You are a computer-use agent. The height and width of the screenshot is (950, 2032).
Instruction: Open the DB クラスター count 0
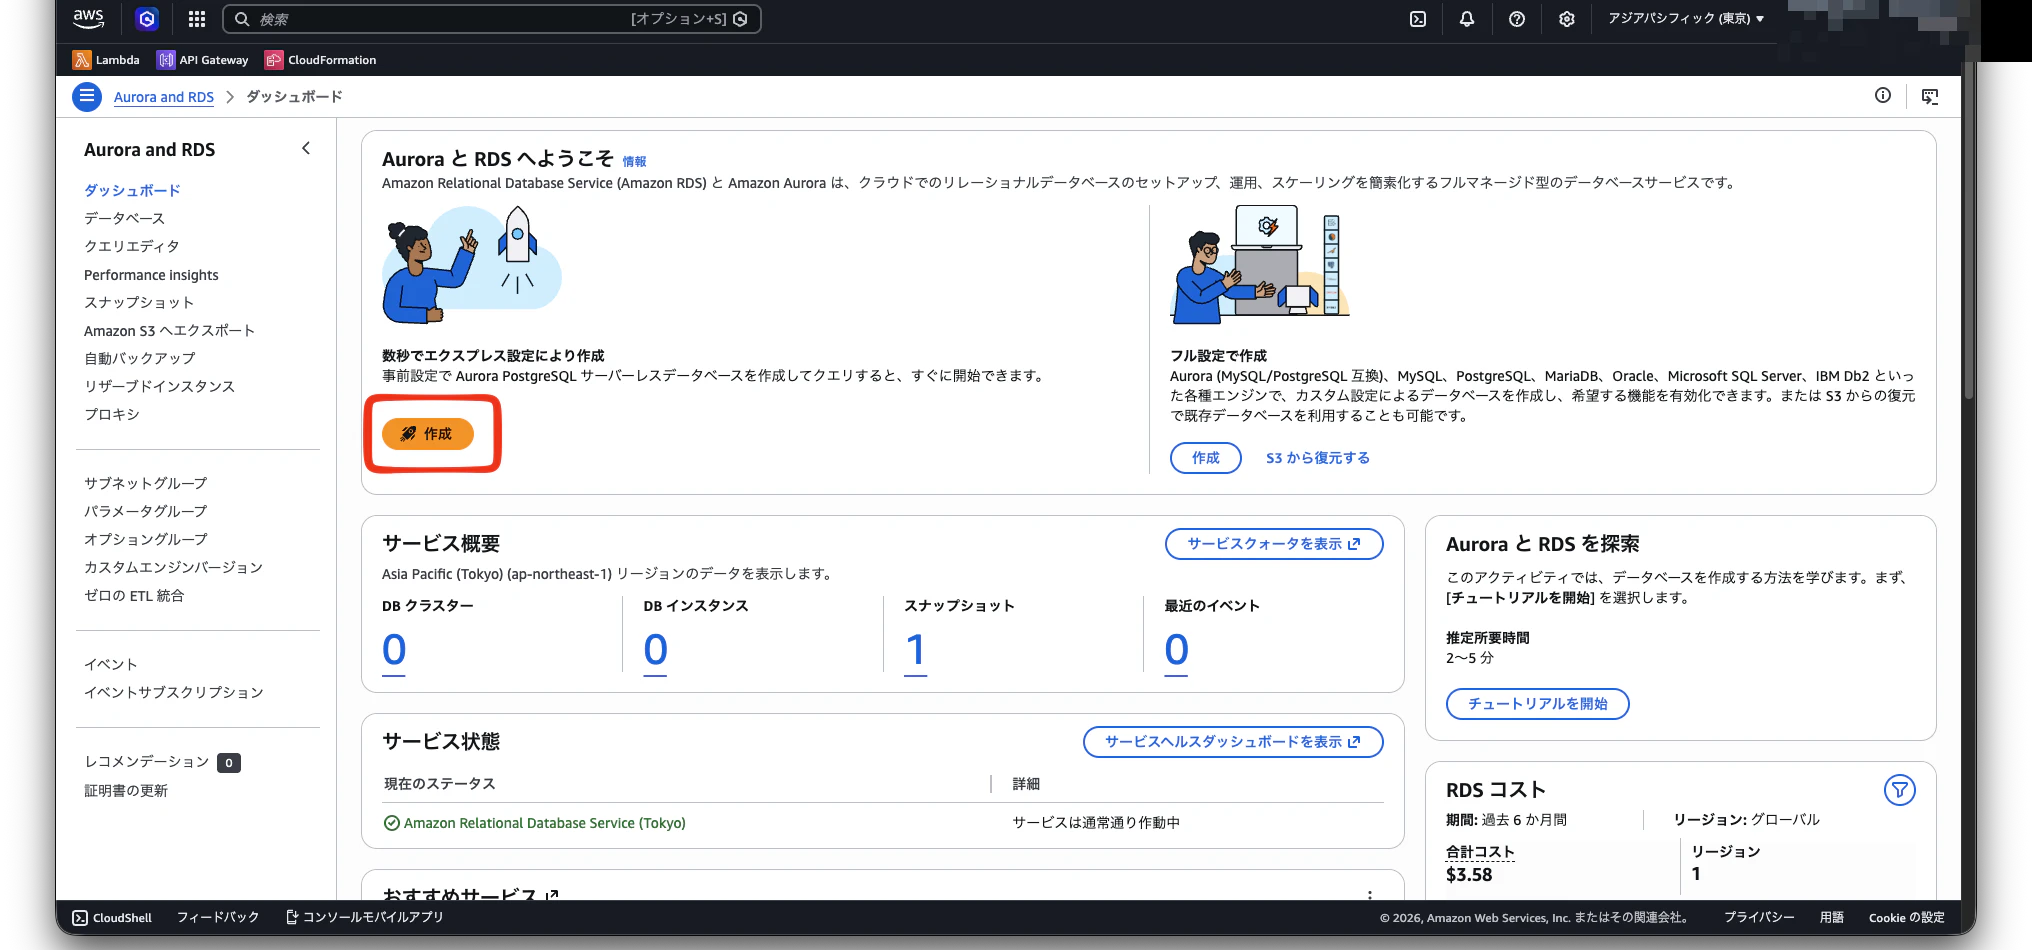pos(394,651)
